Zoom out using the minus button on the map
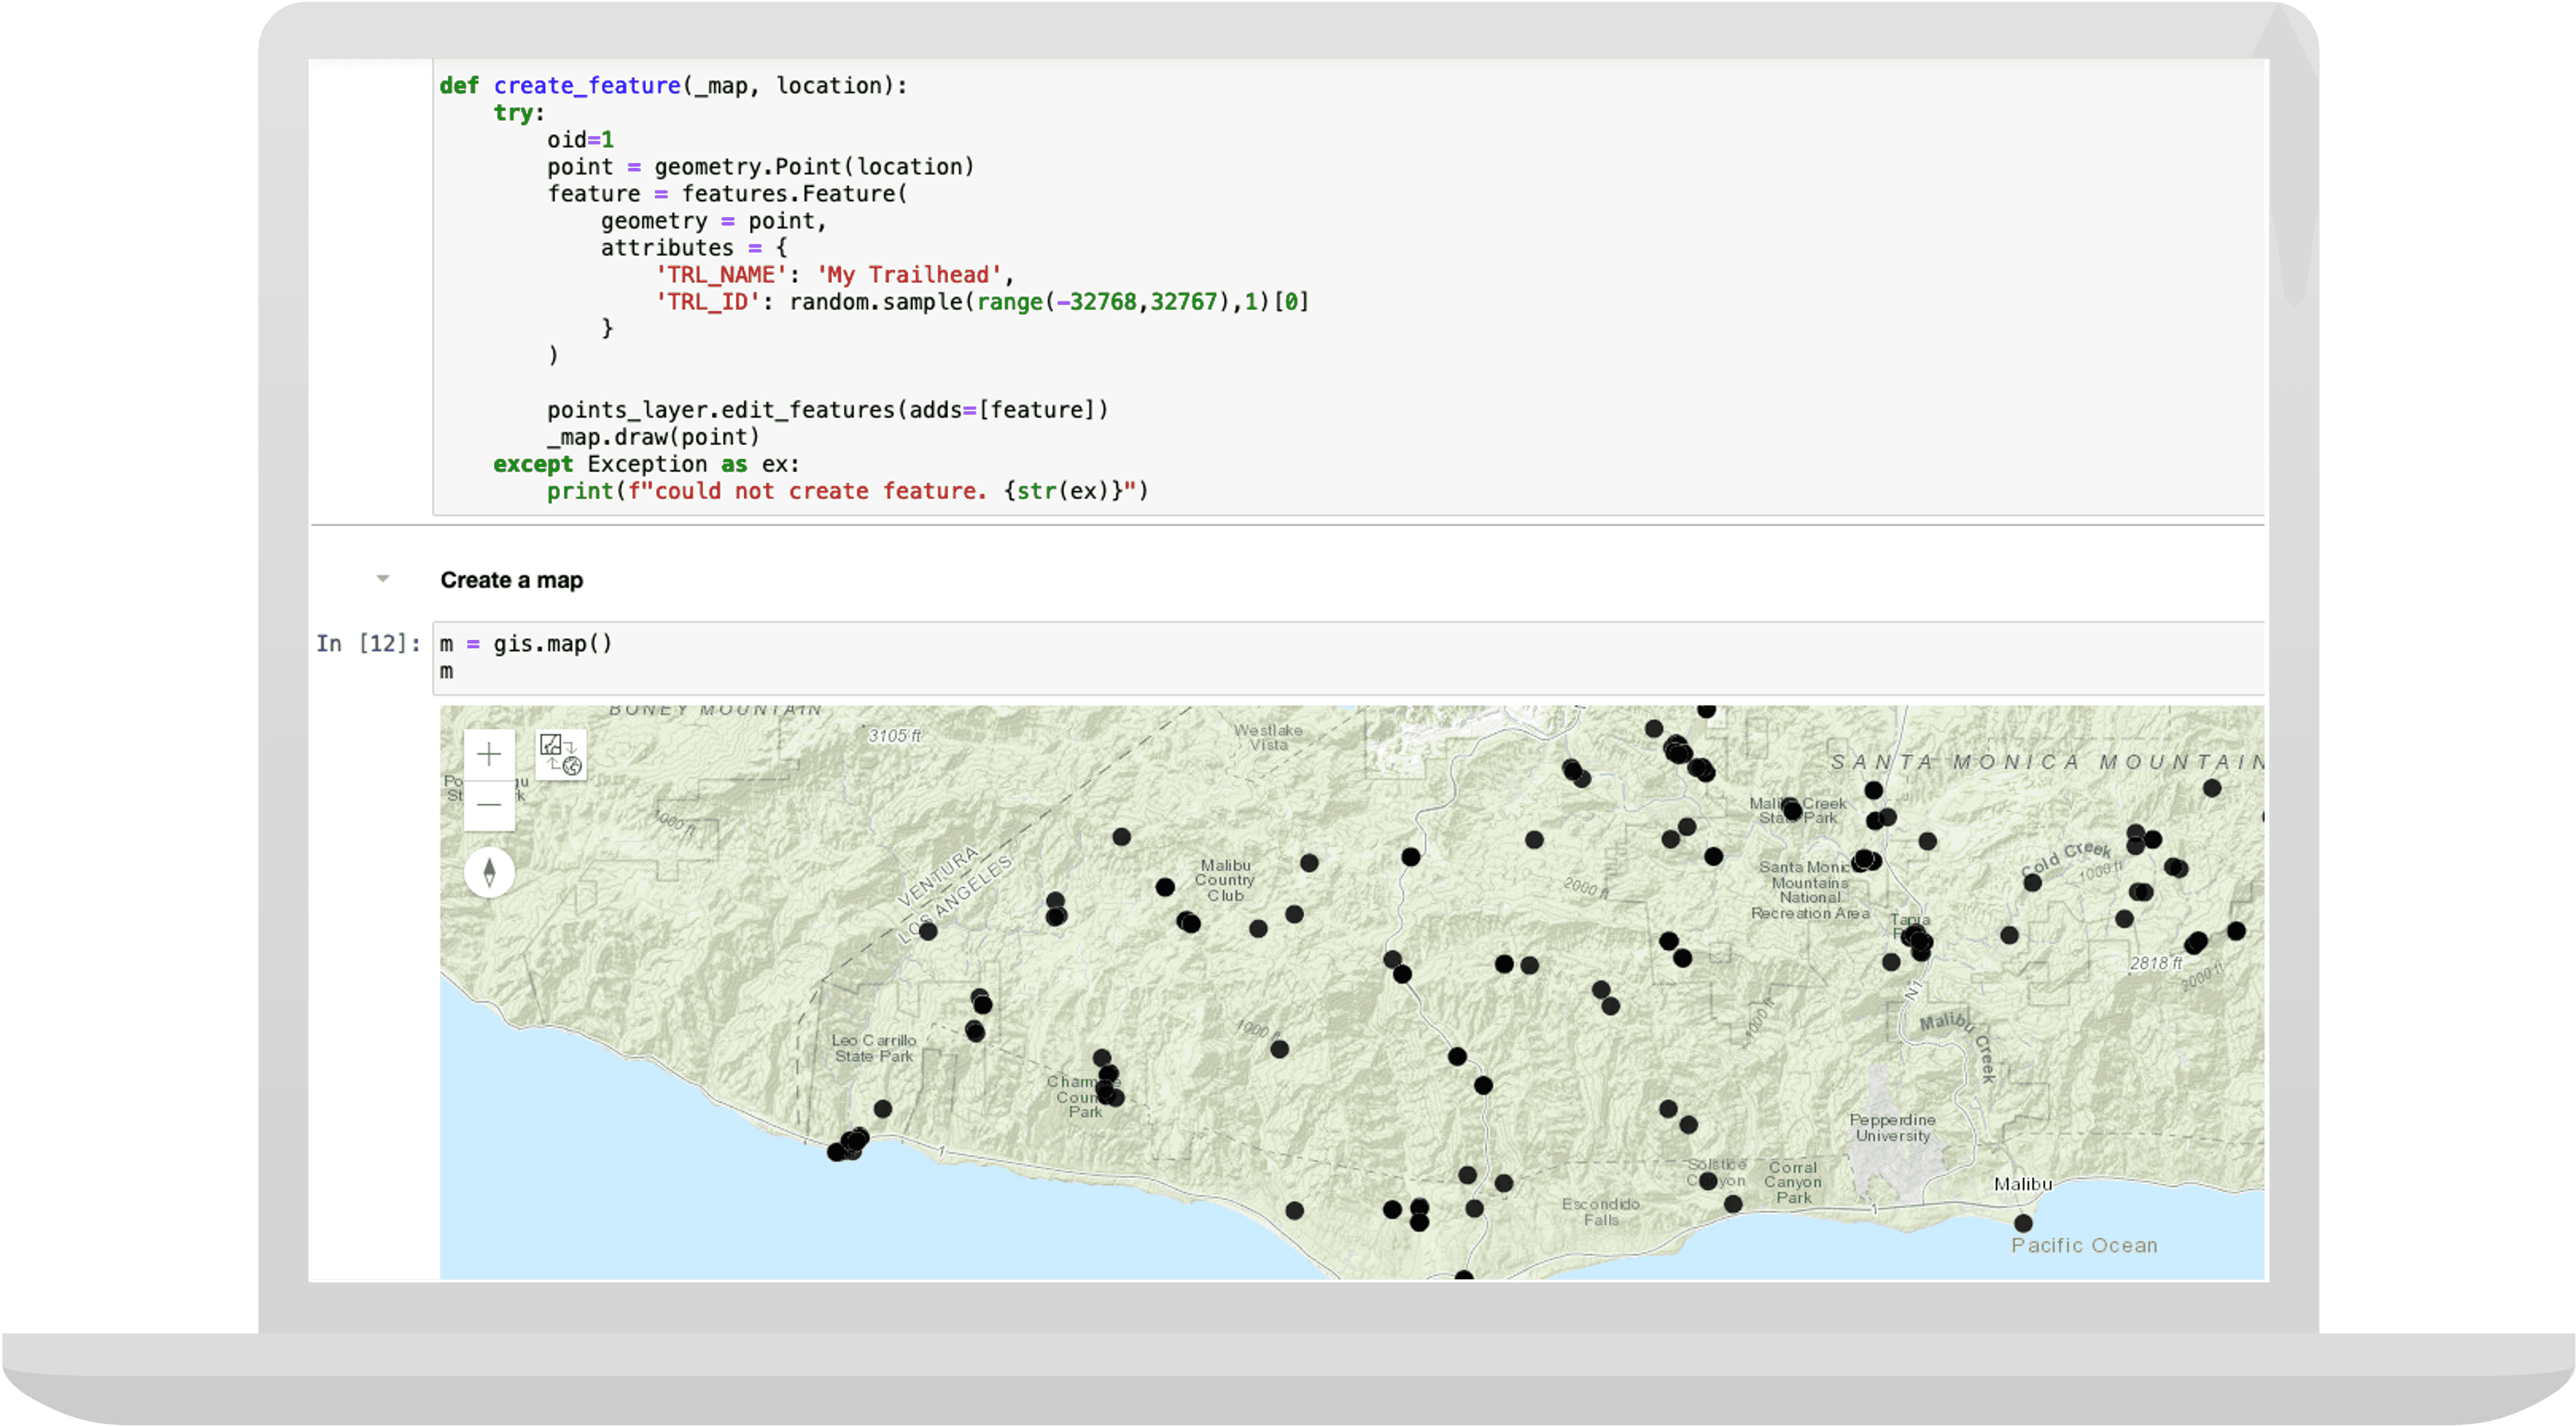 (x=490, y=806)
